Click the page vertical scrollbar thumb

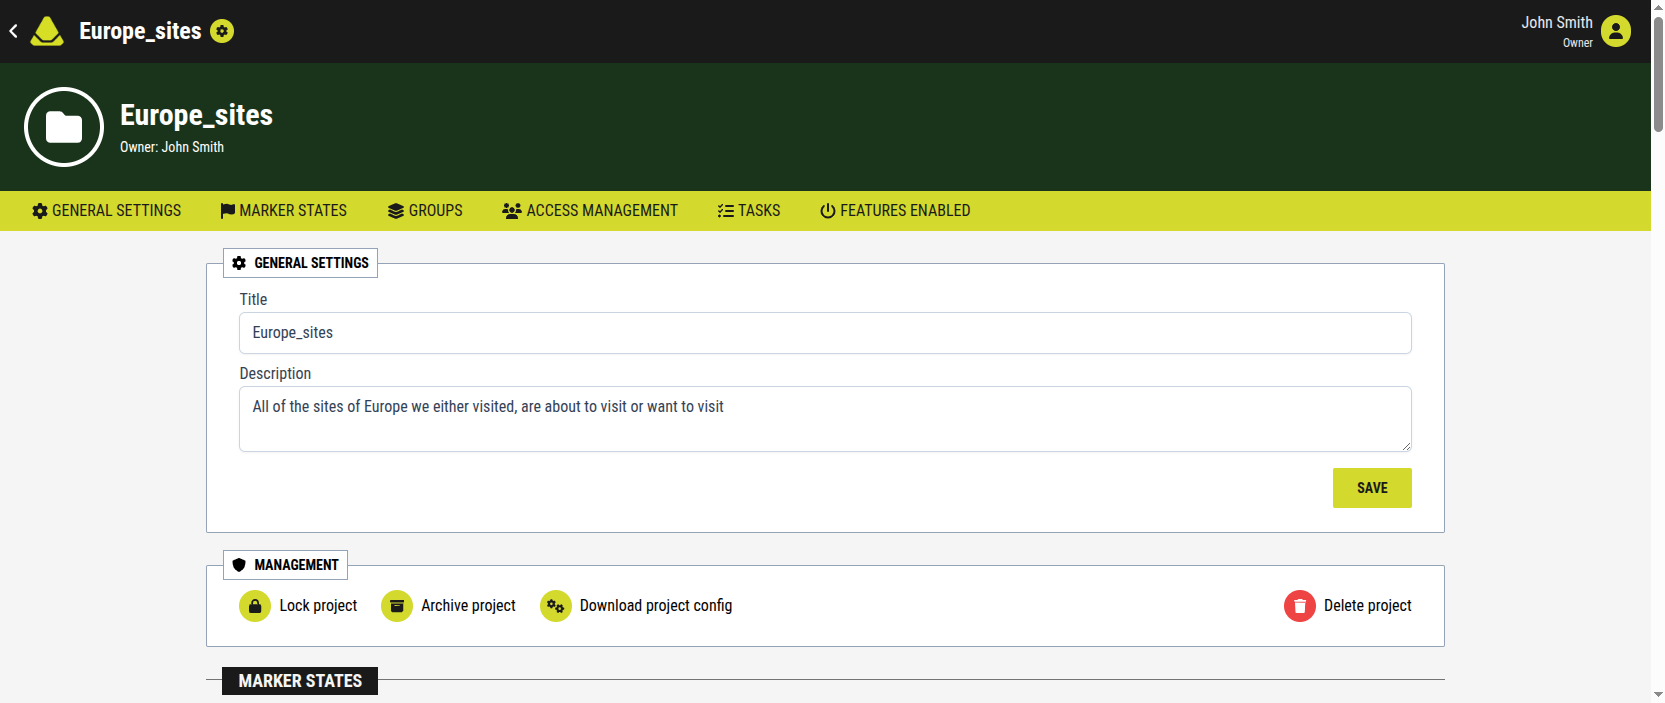pos(1658,72)
